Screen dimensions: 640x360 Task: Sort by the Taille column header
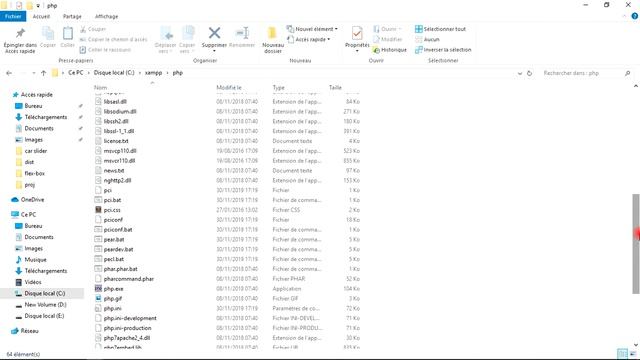335,87
